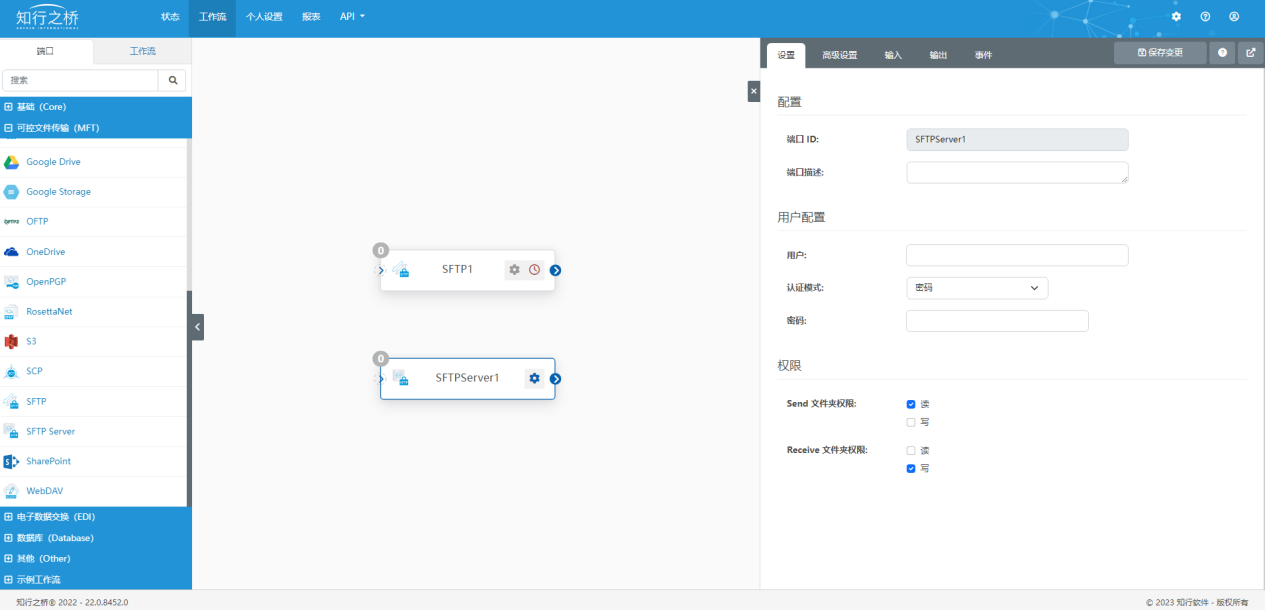This screenshot has width=1265, height=610.
Task: Click the RosettaNet connector icon
Action: click(12, 312)
